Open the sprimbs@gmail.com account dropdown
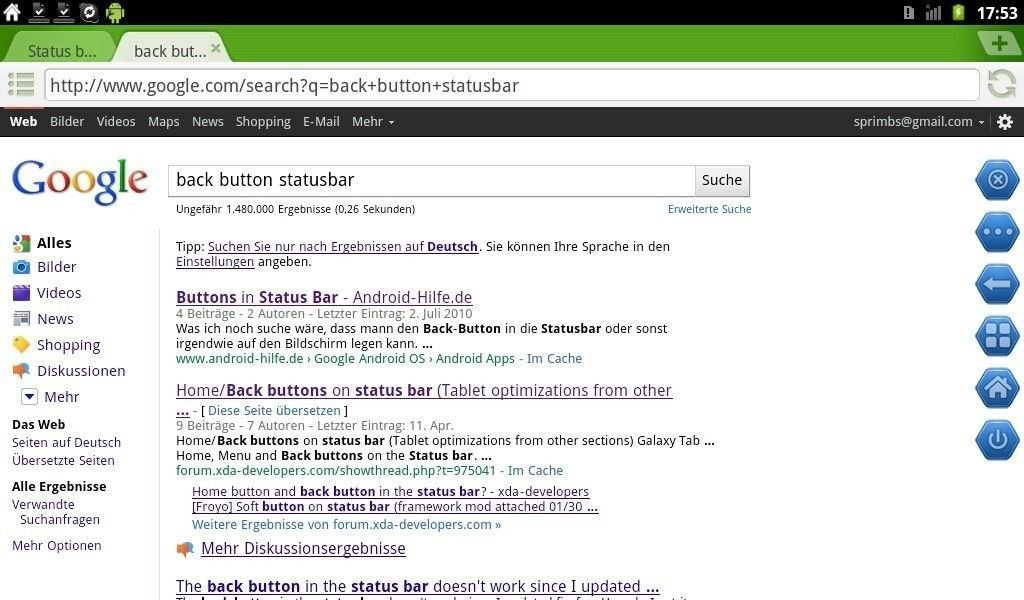The image size is (1024, 600). [918, 122]
